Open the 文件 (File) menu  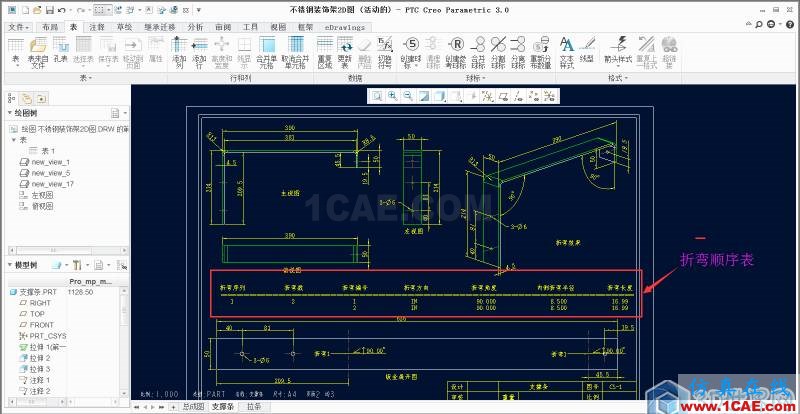(x=20, y=27)
